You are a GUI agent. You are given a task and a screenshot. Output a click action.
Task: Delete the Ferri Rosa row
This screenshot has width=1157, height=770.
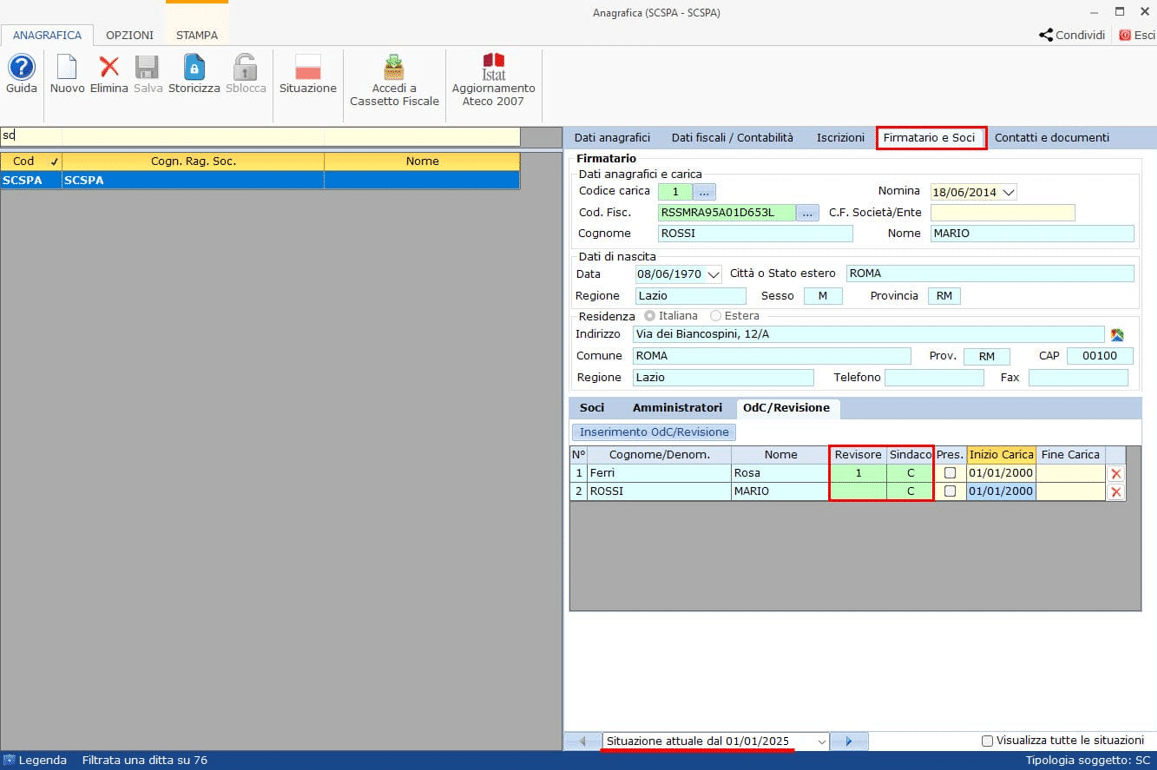click(1116, 474)
